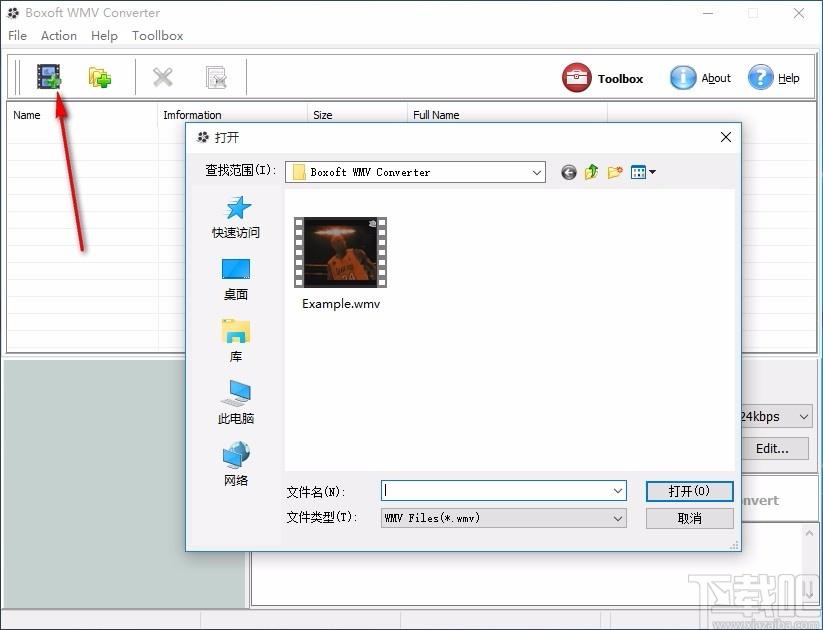
Task: Click the Imformation column header
Action: pos(232,115)
